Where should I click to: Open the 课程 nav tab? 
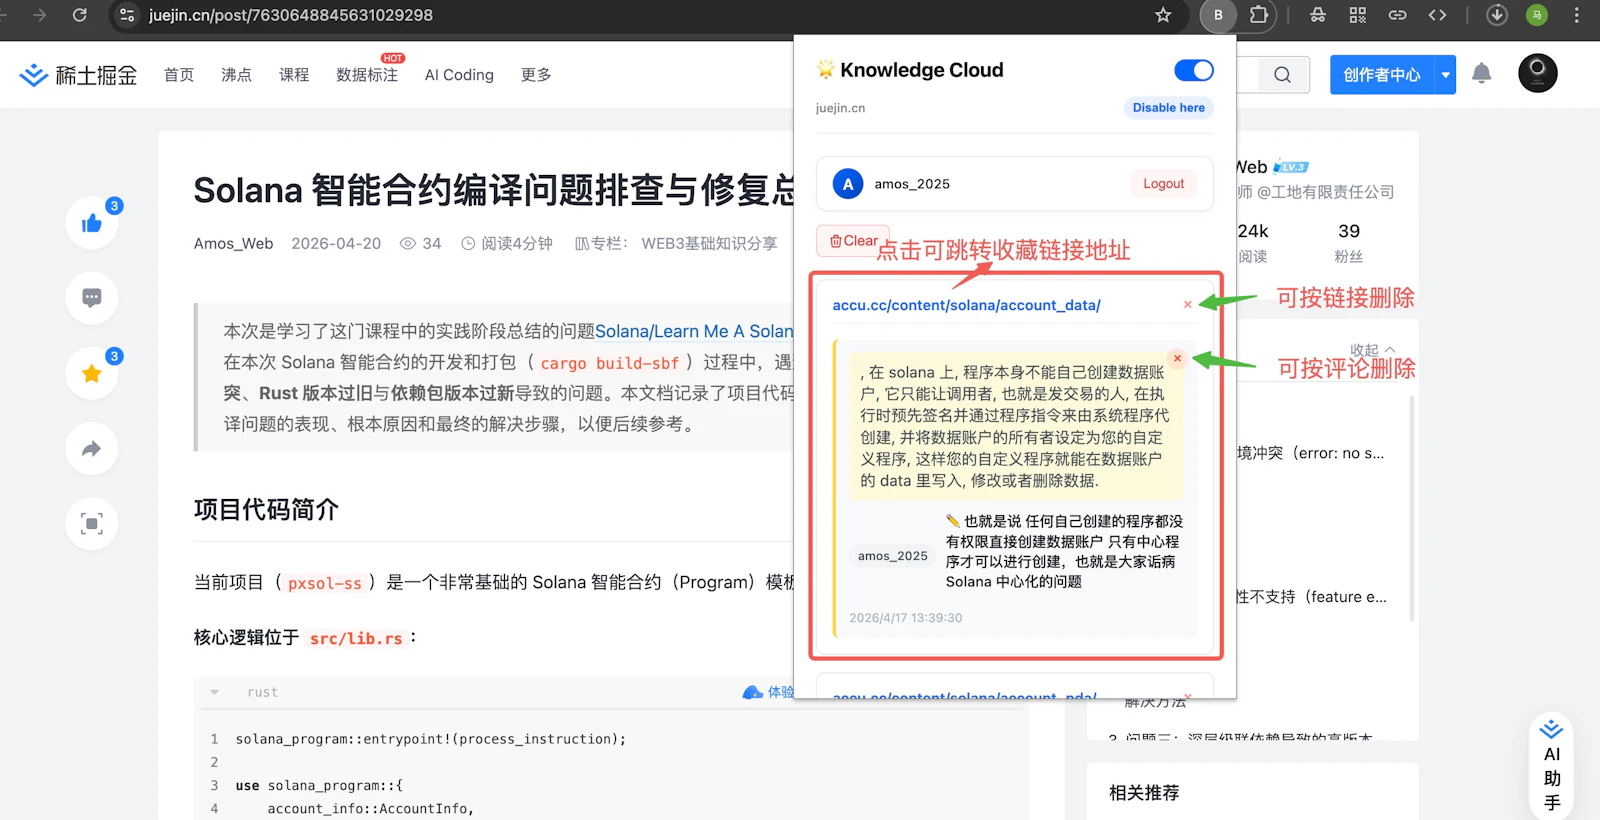294,75
